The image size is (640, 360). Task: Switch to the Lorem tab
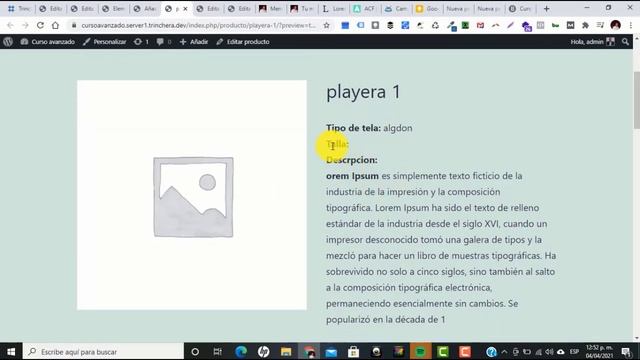point(333,9)
